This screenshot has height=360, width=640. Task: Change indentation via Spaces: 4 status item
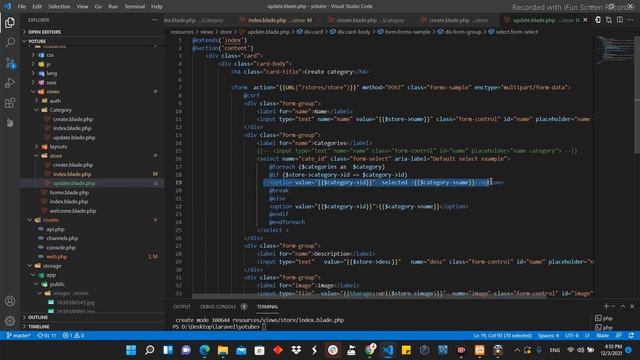tap(548, 336)
